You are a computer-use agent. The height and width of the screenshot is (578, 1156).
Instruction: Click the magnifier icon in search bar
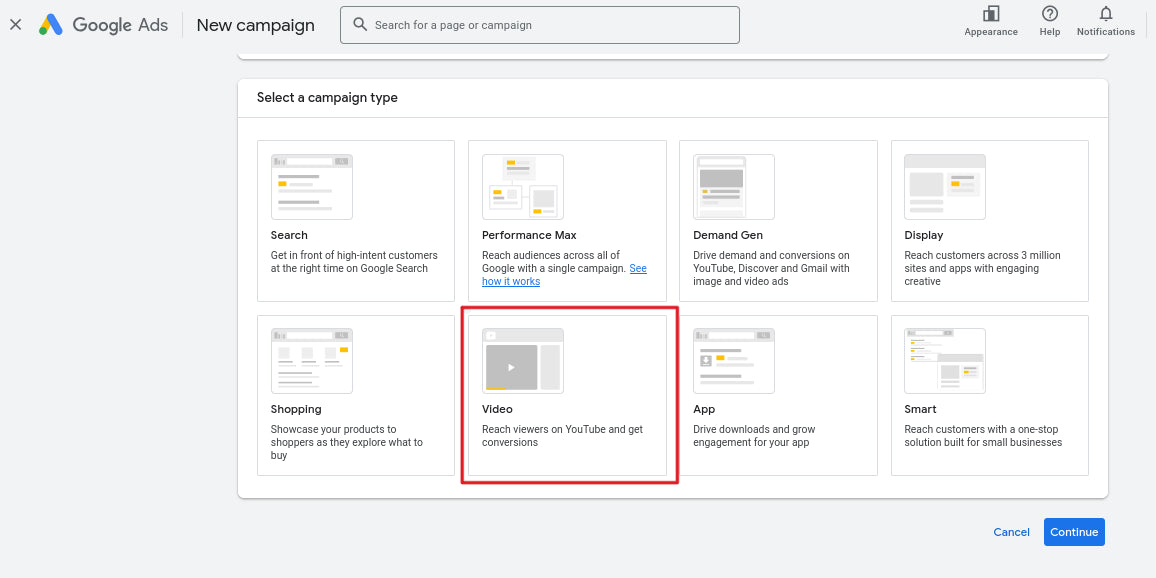pyautogui.click(x=360, y=24)
